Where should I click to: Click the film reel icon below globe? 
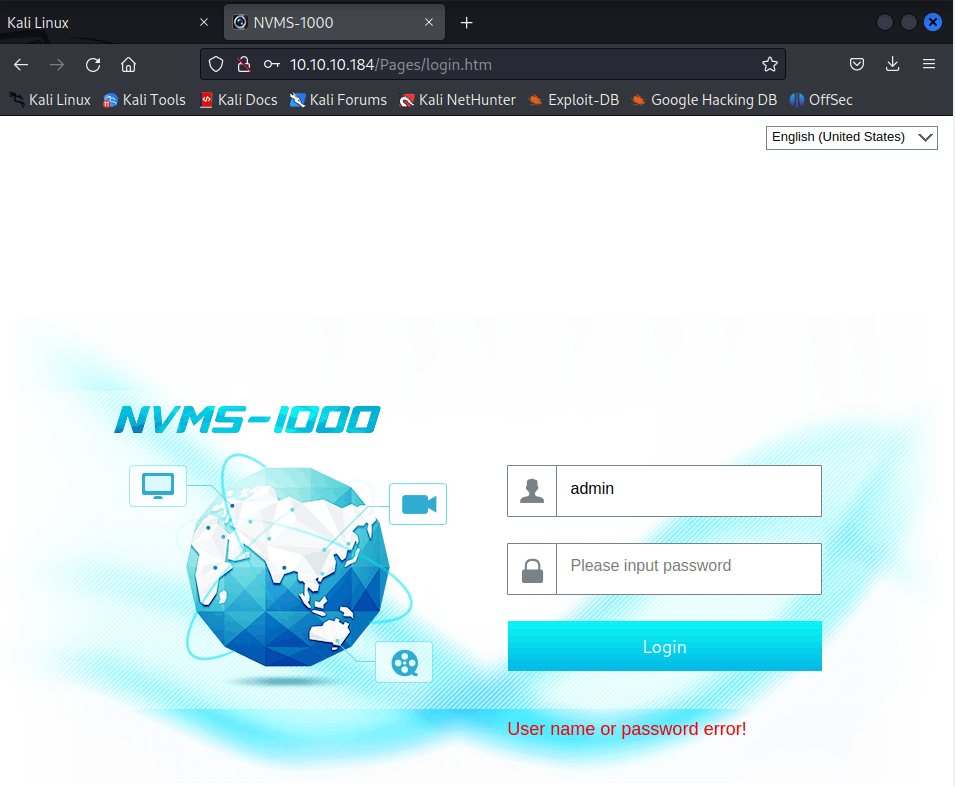[404, 663]
